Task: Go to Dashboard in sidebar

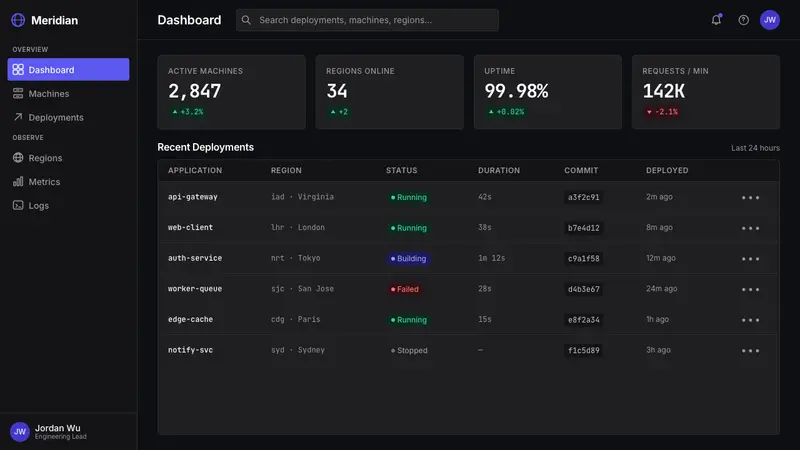Action: pyautogui.click(x=68, y=69)
